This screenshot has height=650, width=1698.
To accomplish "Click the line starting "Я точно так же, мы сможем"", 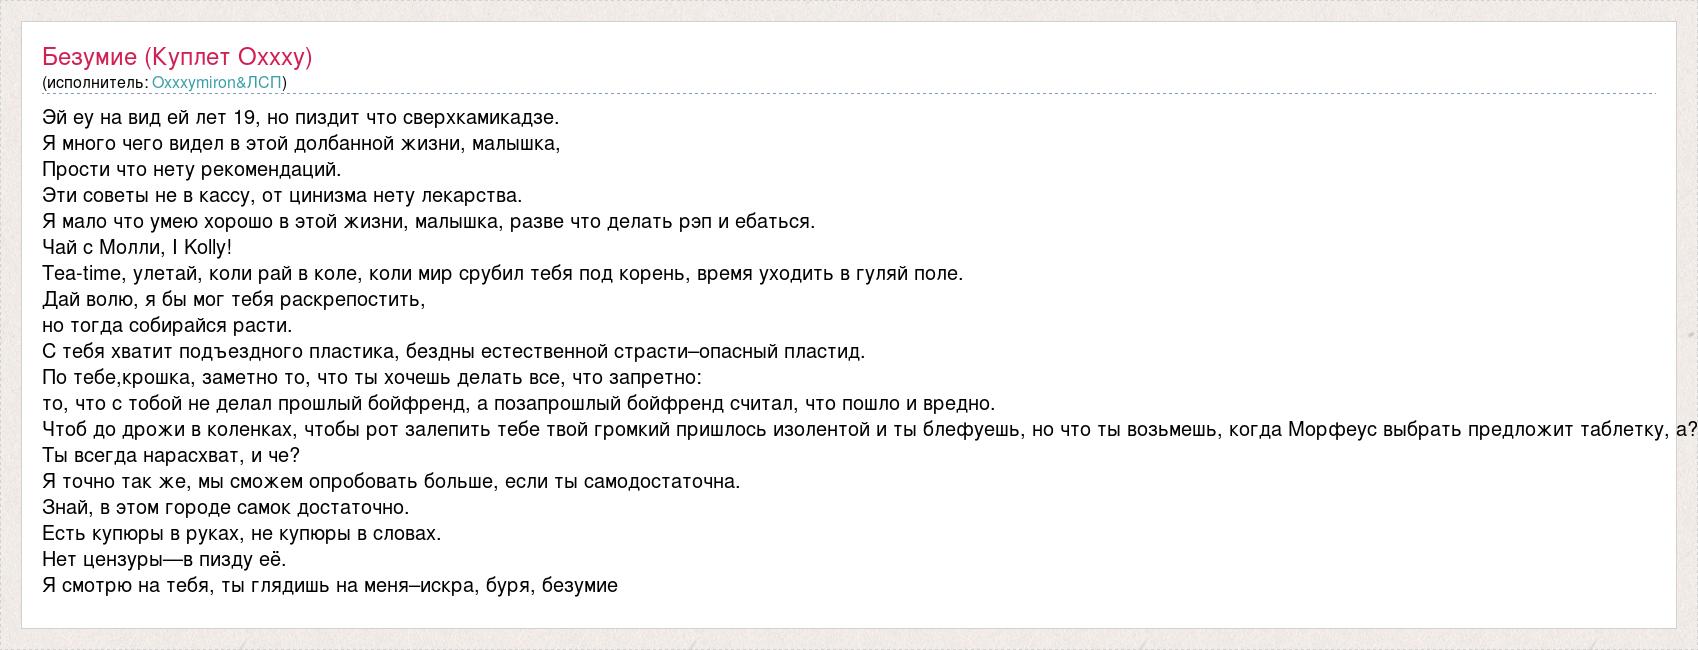I will coord(391,481).
